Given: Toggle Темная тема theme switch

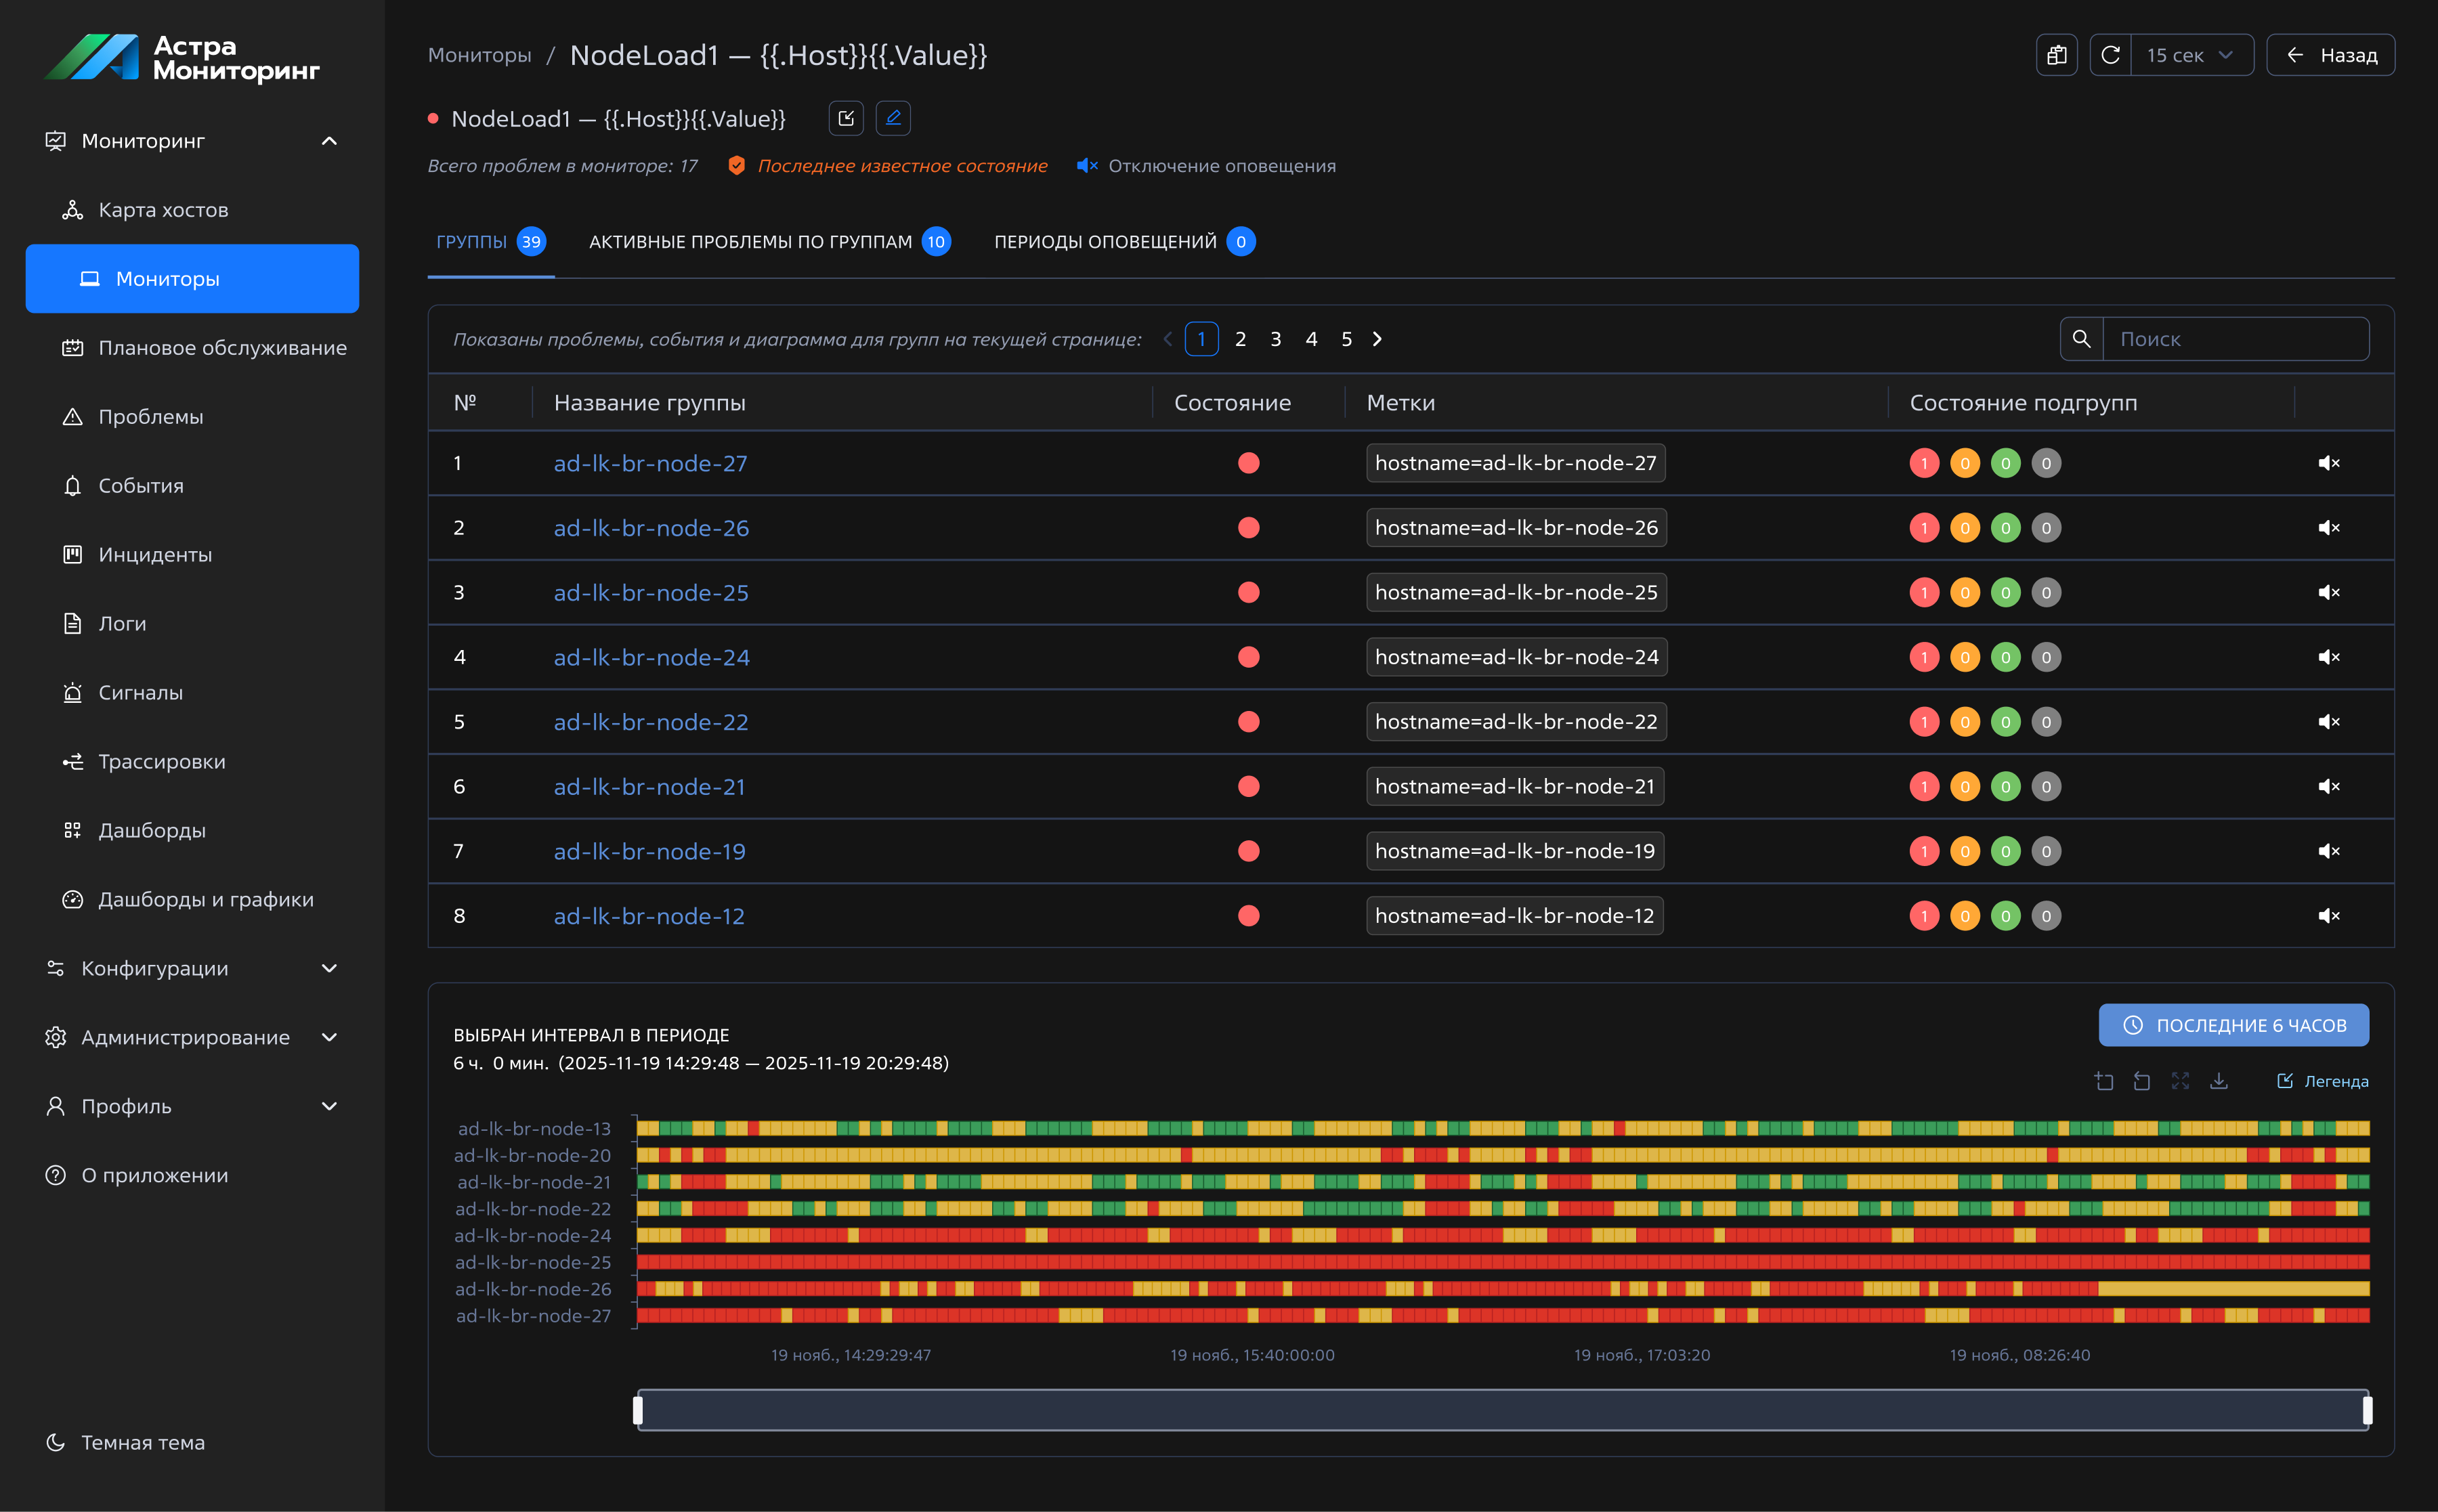Looking at the screenshot, I should click(142, 1442).
